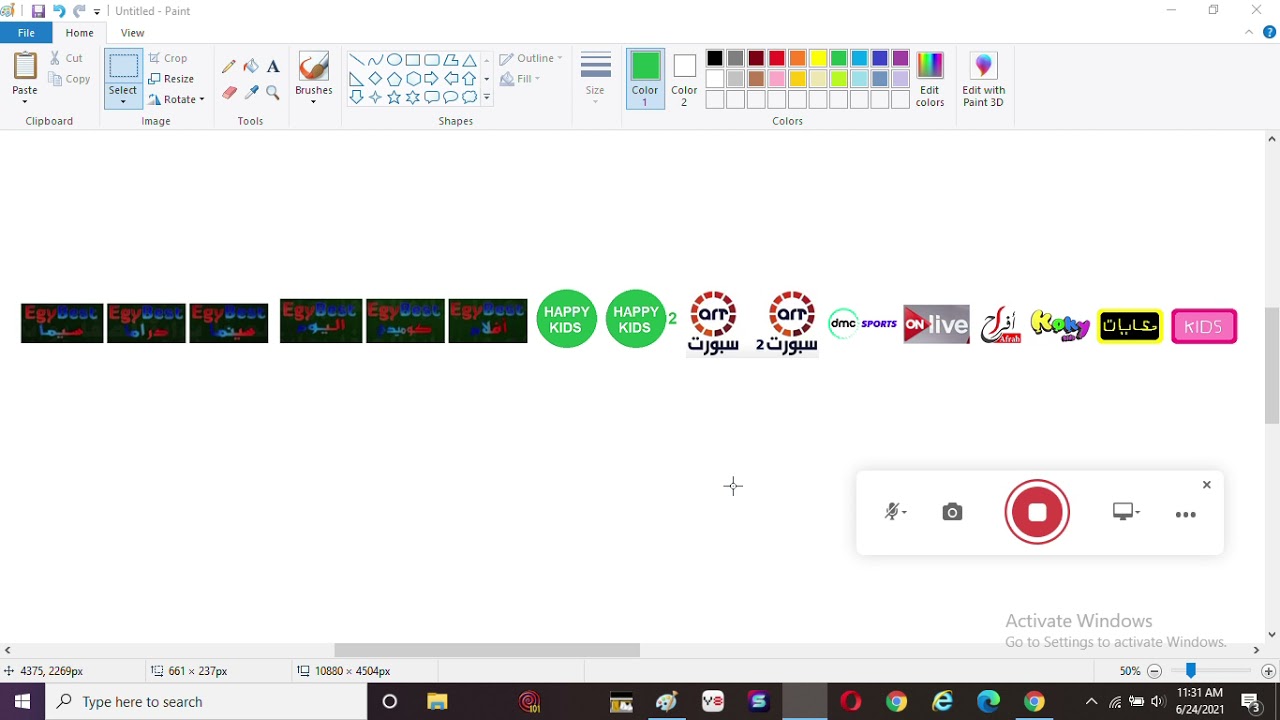1280x720 pixels.
Task: Click the Cut button
Action: point(66,58)
